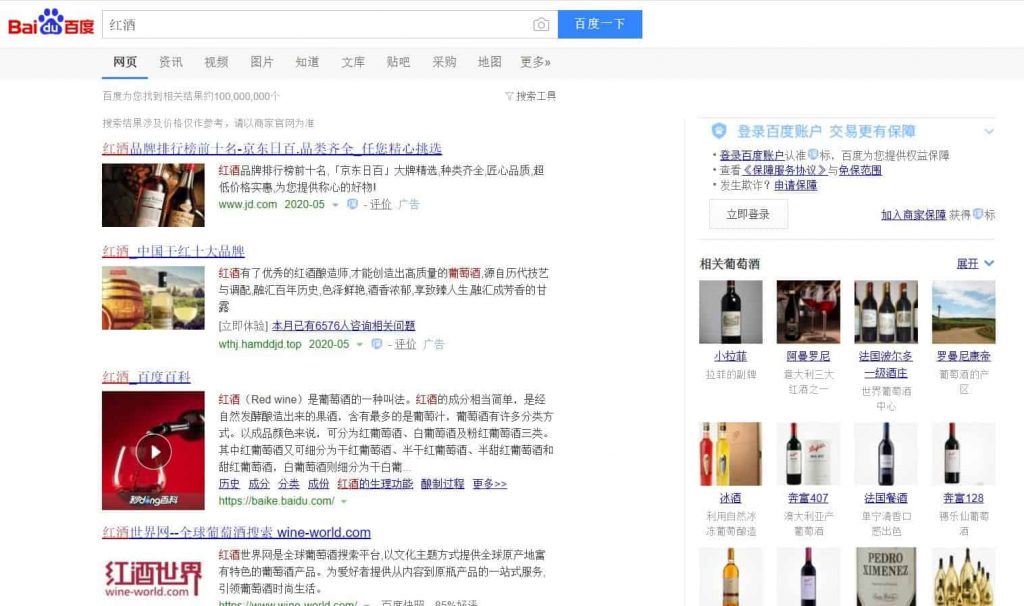Click the guarantee badge icon in wthj.hamddjd.top result
This screenshot has height=606, width=1024.
(377, 343)
